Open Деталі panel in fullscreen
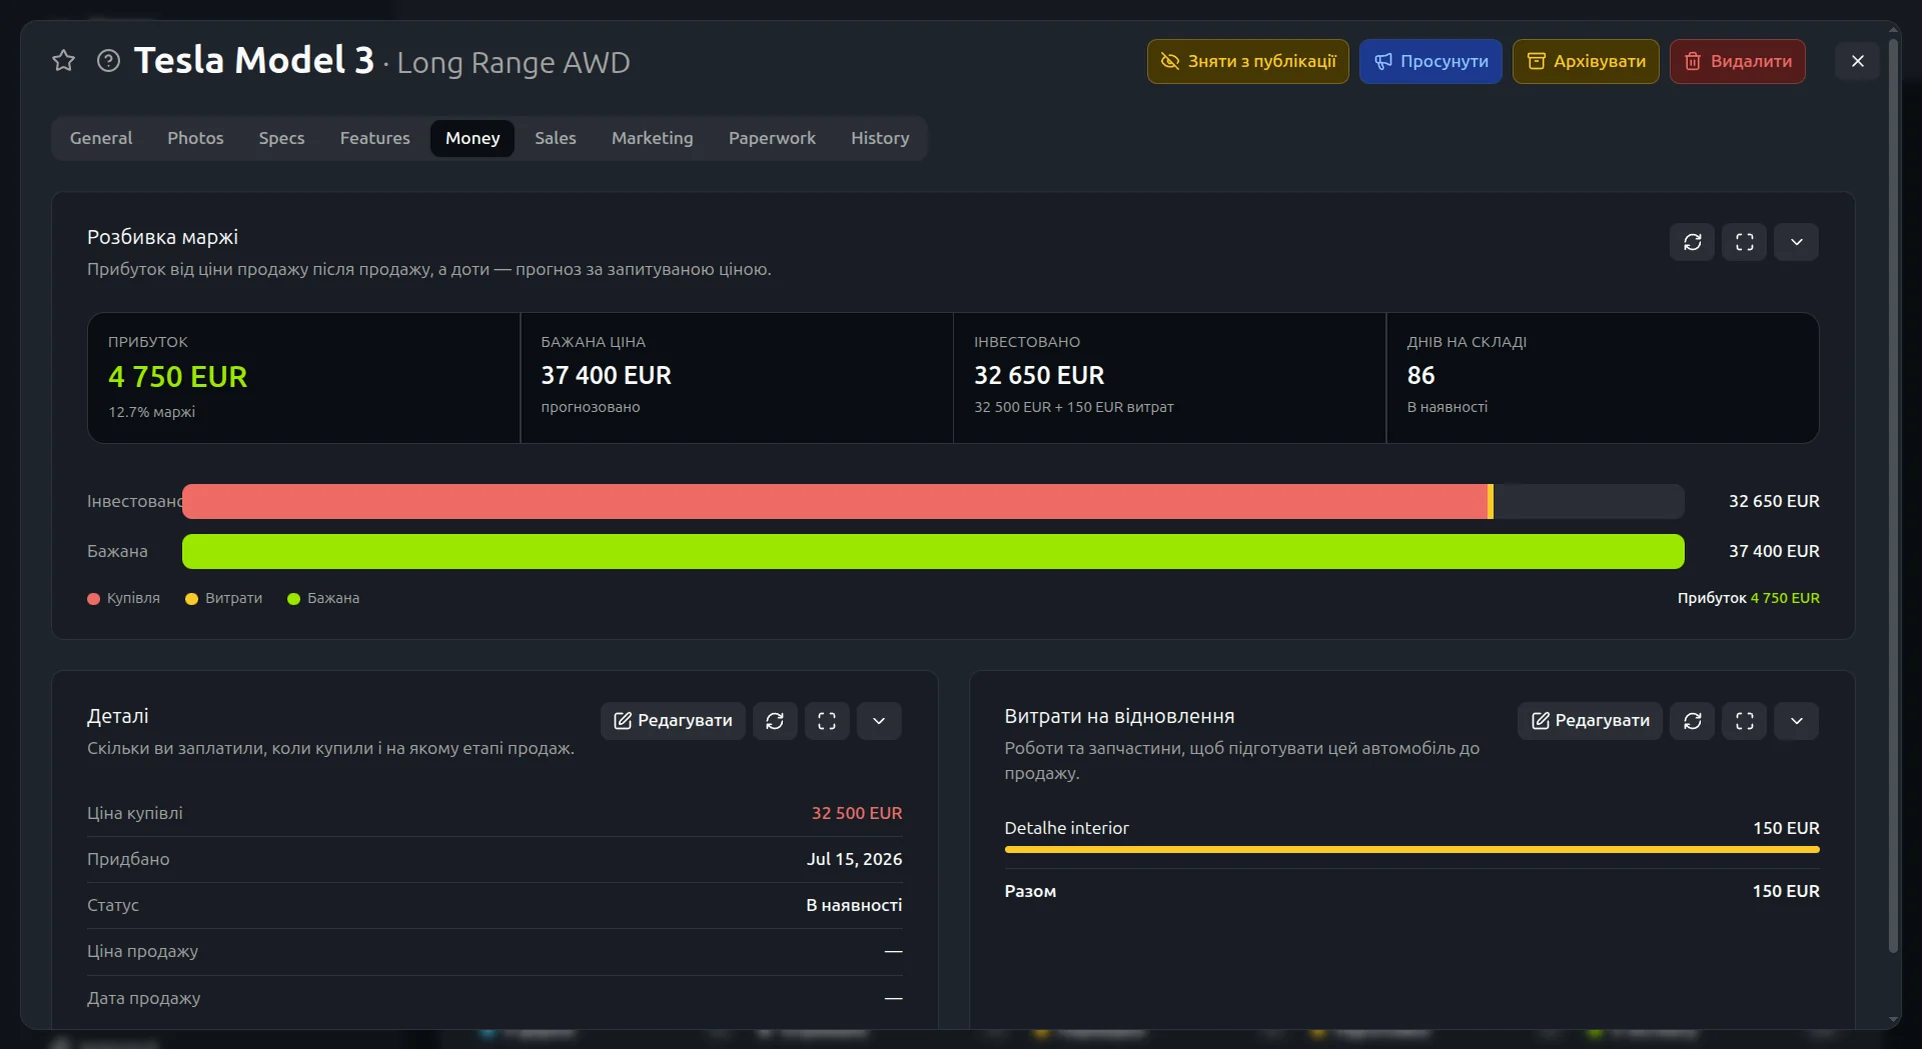 click(827, 721)
